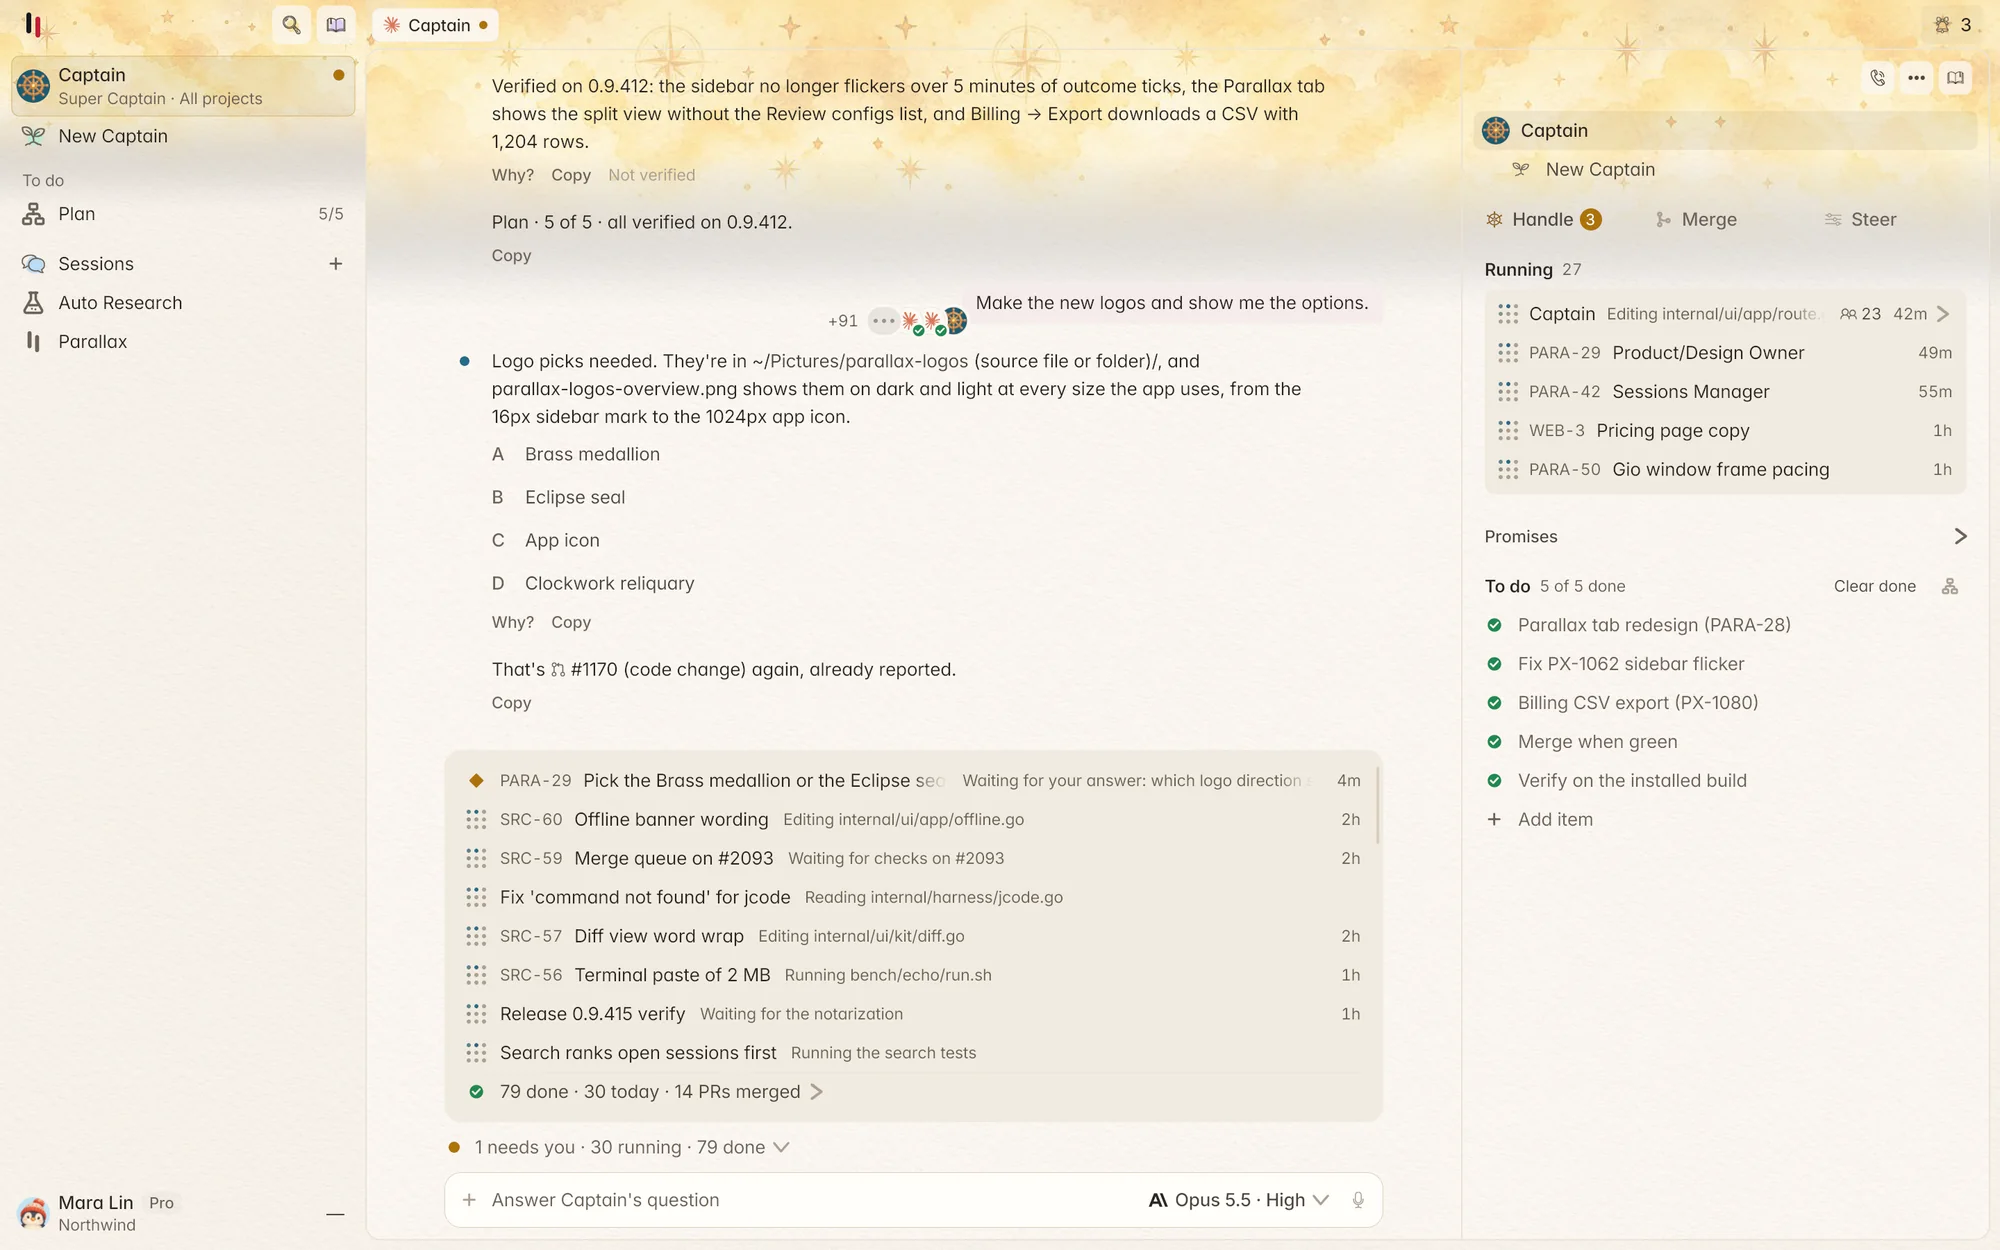Open the Opus 5.5 · High model dropdown
The height and width of the screenshot is (1250, 2000).
(x=1238, y=1200)
